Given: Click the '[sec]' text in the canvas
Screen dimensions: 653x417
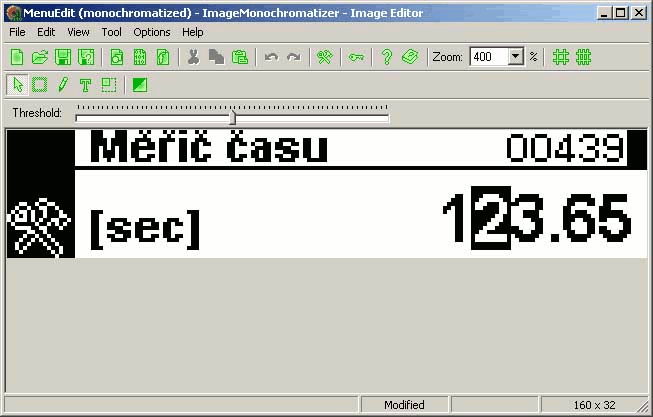Looking at the screenshot, I should pyautogui.click(x=145, y=229).
